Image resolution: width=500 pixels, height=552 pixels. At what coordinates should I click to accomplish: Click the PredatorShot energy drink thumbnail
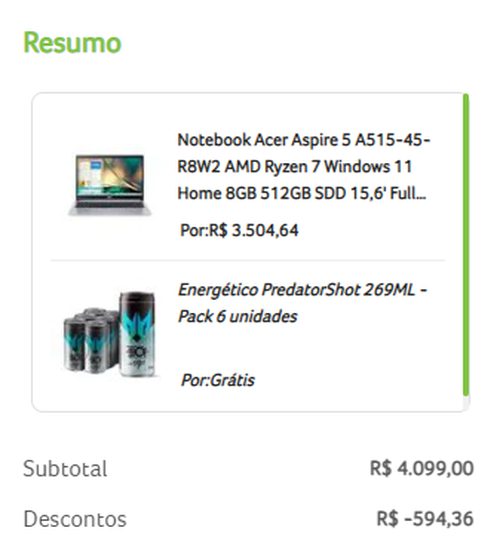click(110, 334)
